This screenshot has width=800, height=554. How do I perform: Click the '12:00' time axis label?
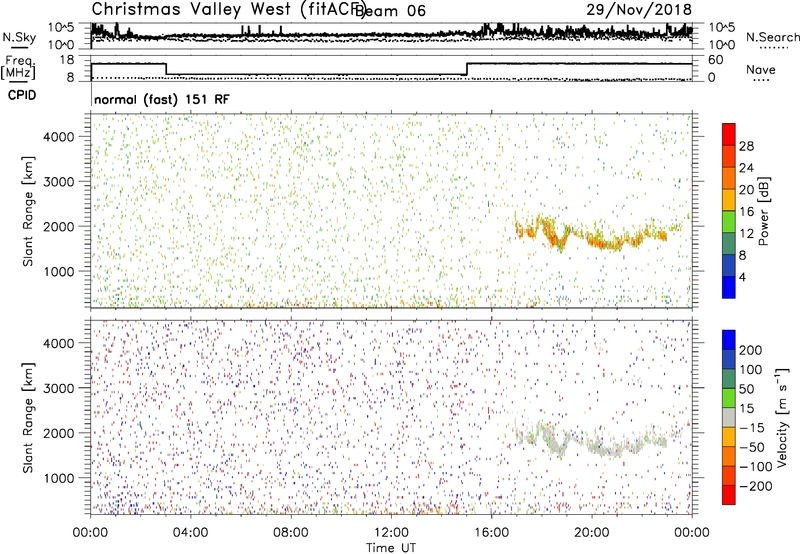coord(391,533)
